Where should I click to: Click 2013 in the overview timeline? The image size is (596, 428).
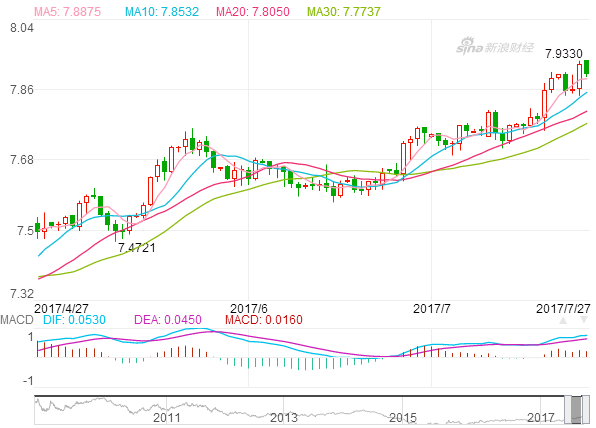point(284,418)
